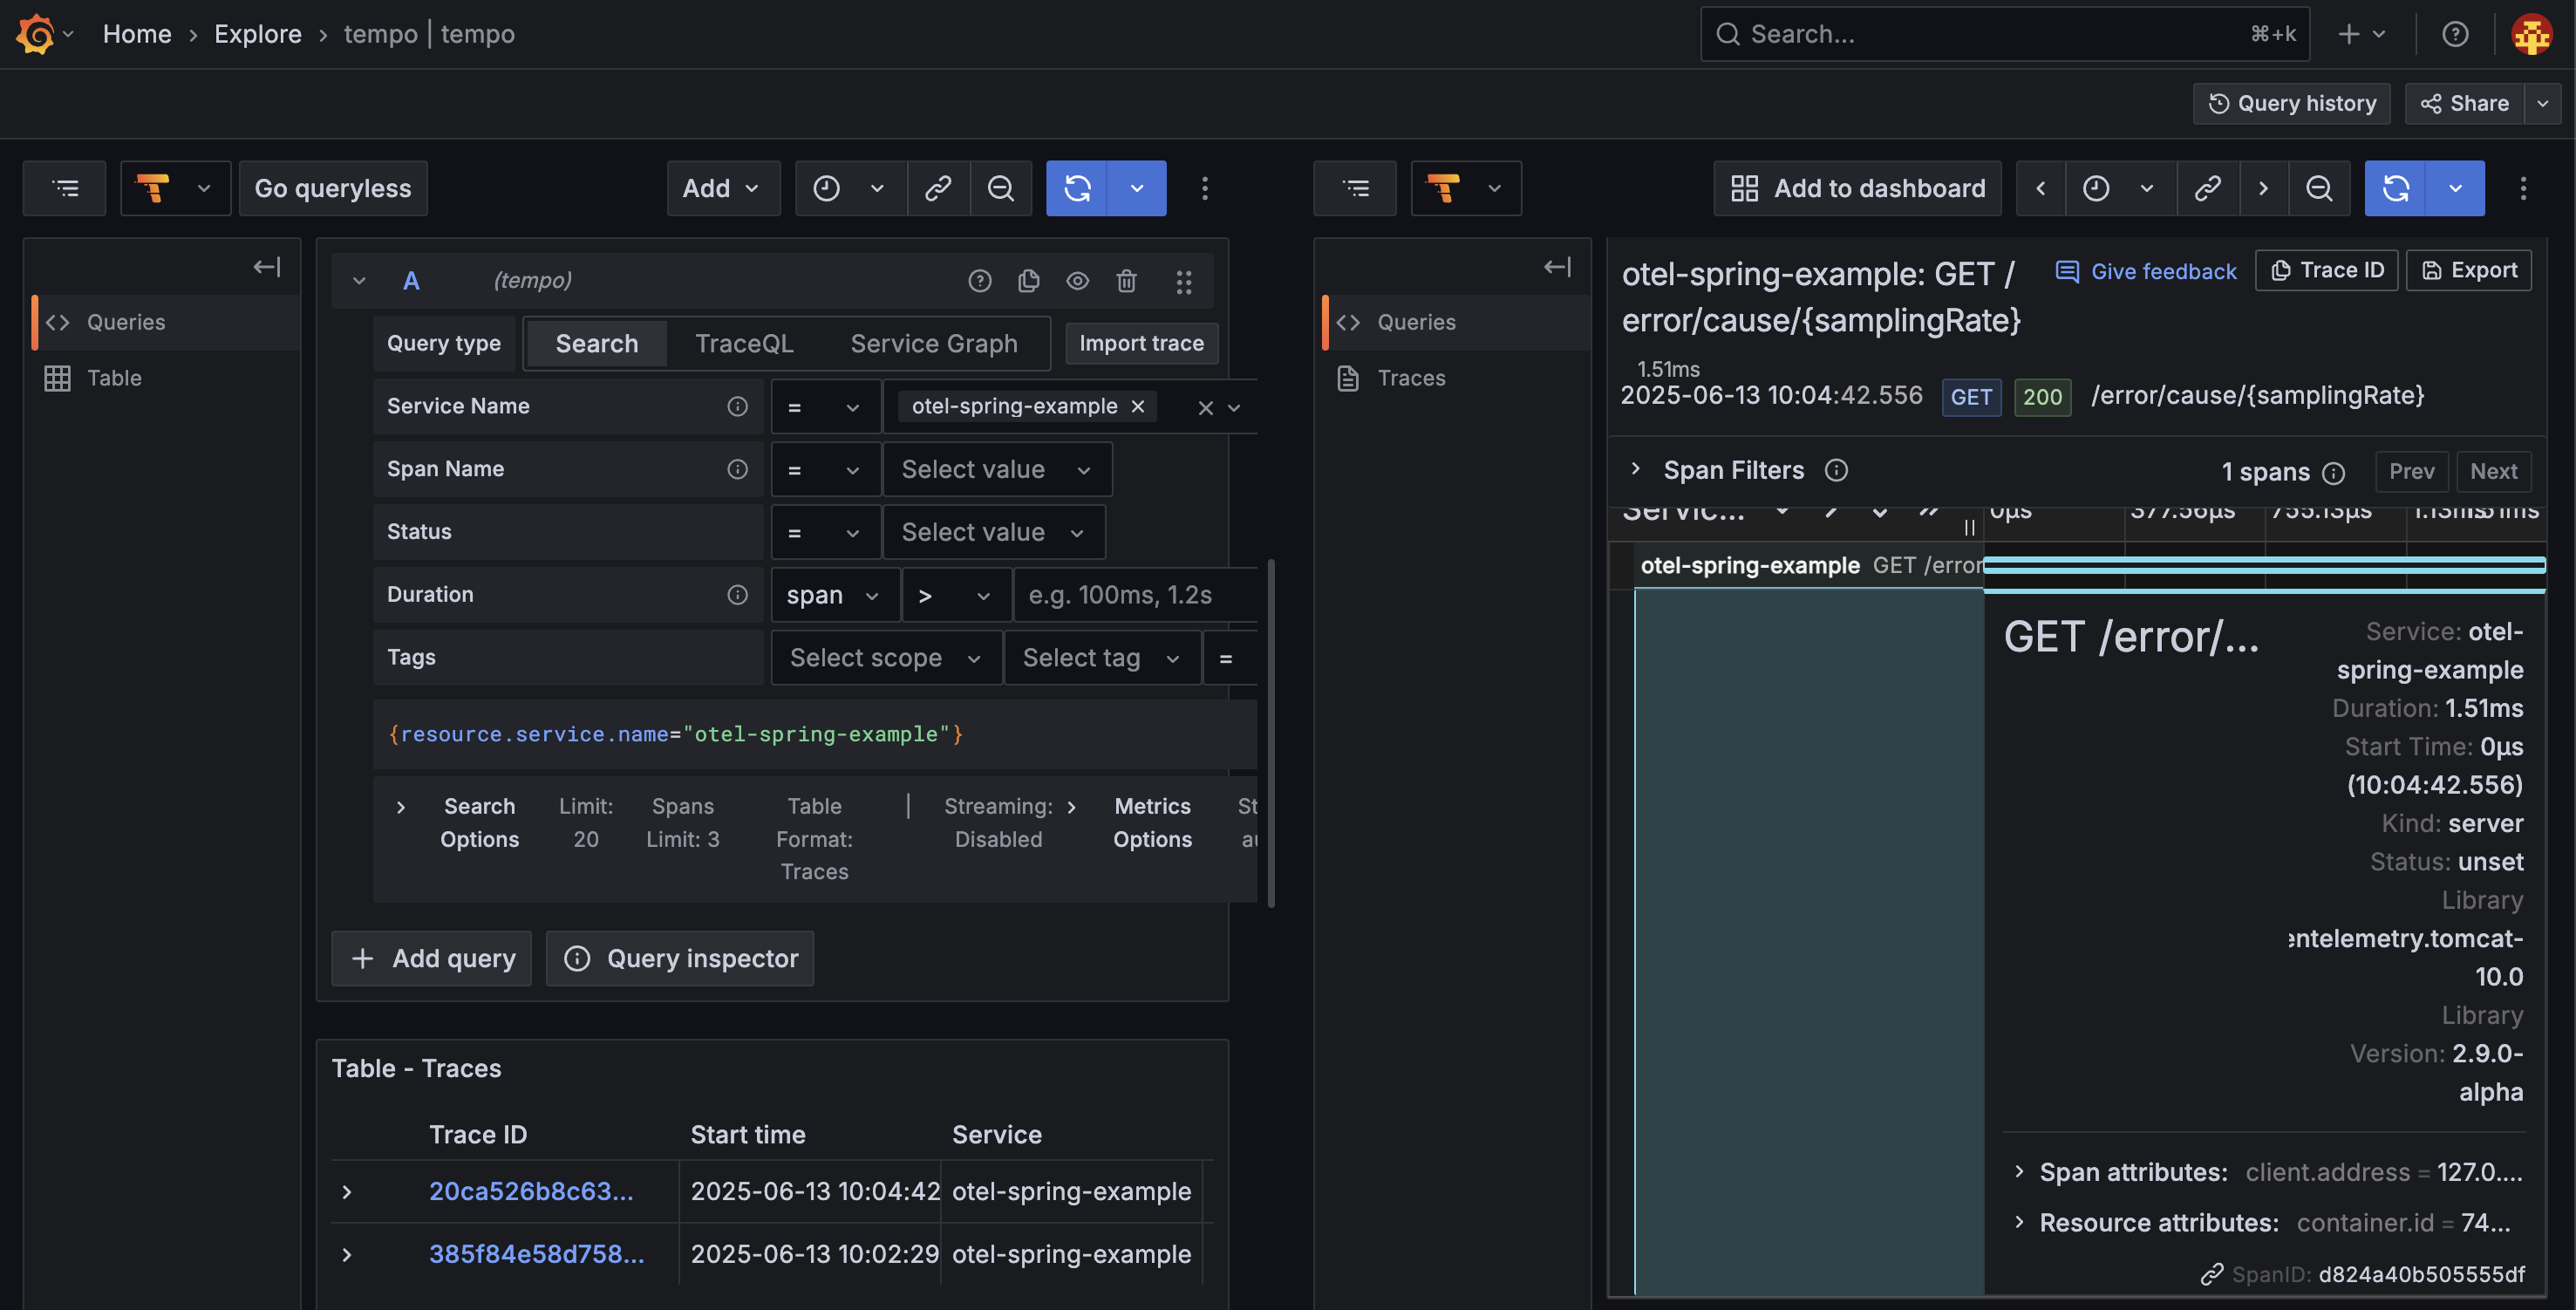
Task: Go to Table in left outline
Action: coord(165,378)
